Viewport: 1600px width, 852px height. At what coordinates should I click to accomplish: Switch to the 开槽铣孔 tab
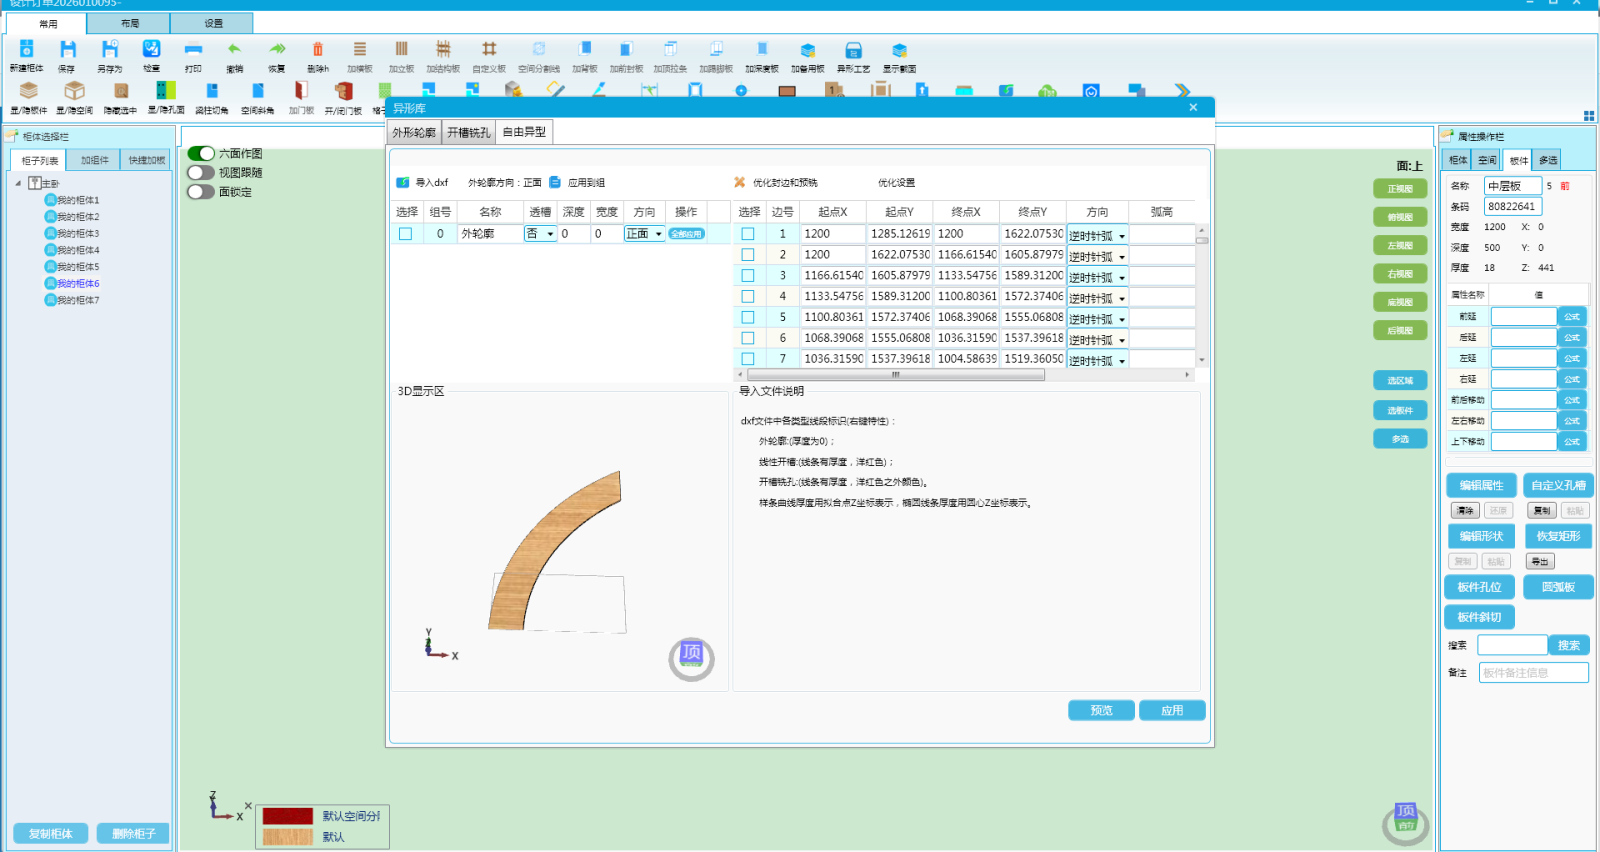[469, 132]
